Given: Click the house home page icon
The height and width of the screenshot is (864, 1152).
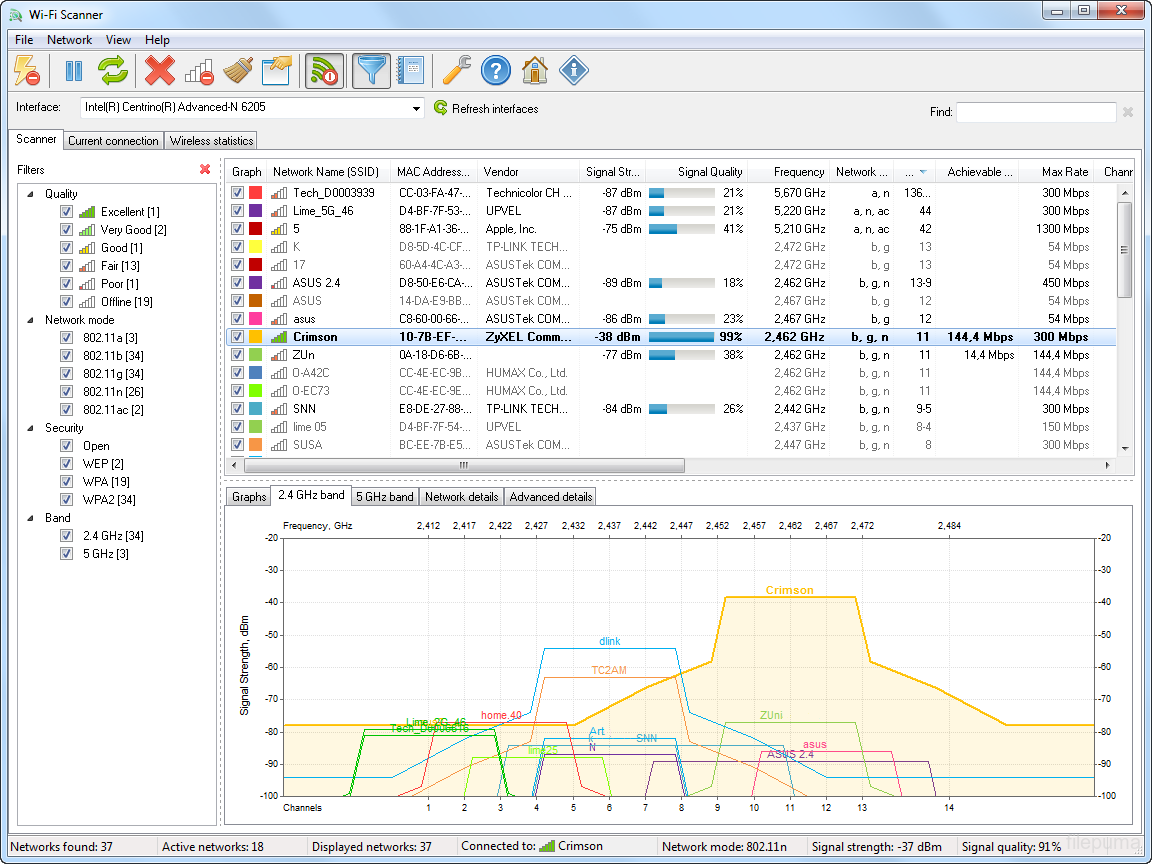Looking at the screenshot, I should (535, 70).
